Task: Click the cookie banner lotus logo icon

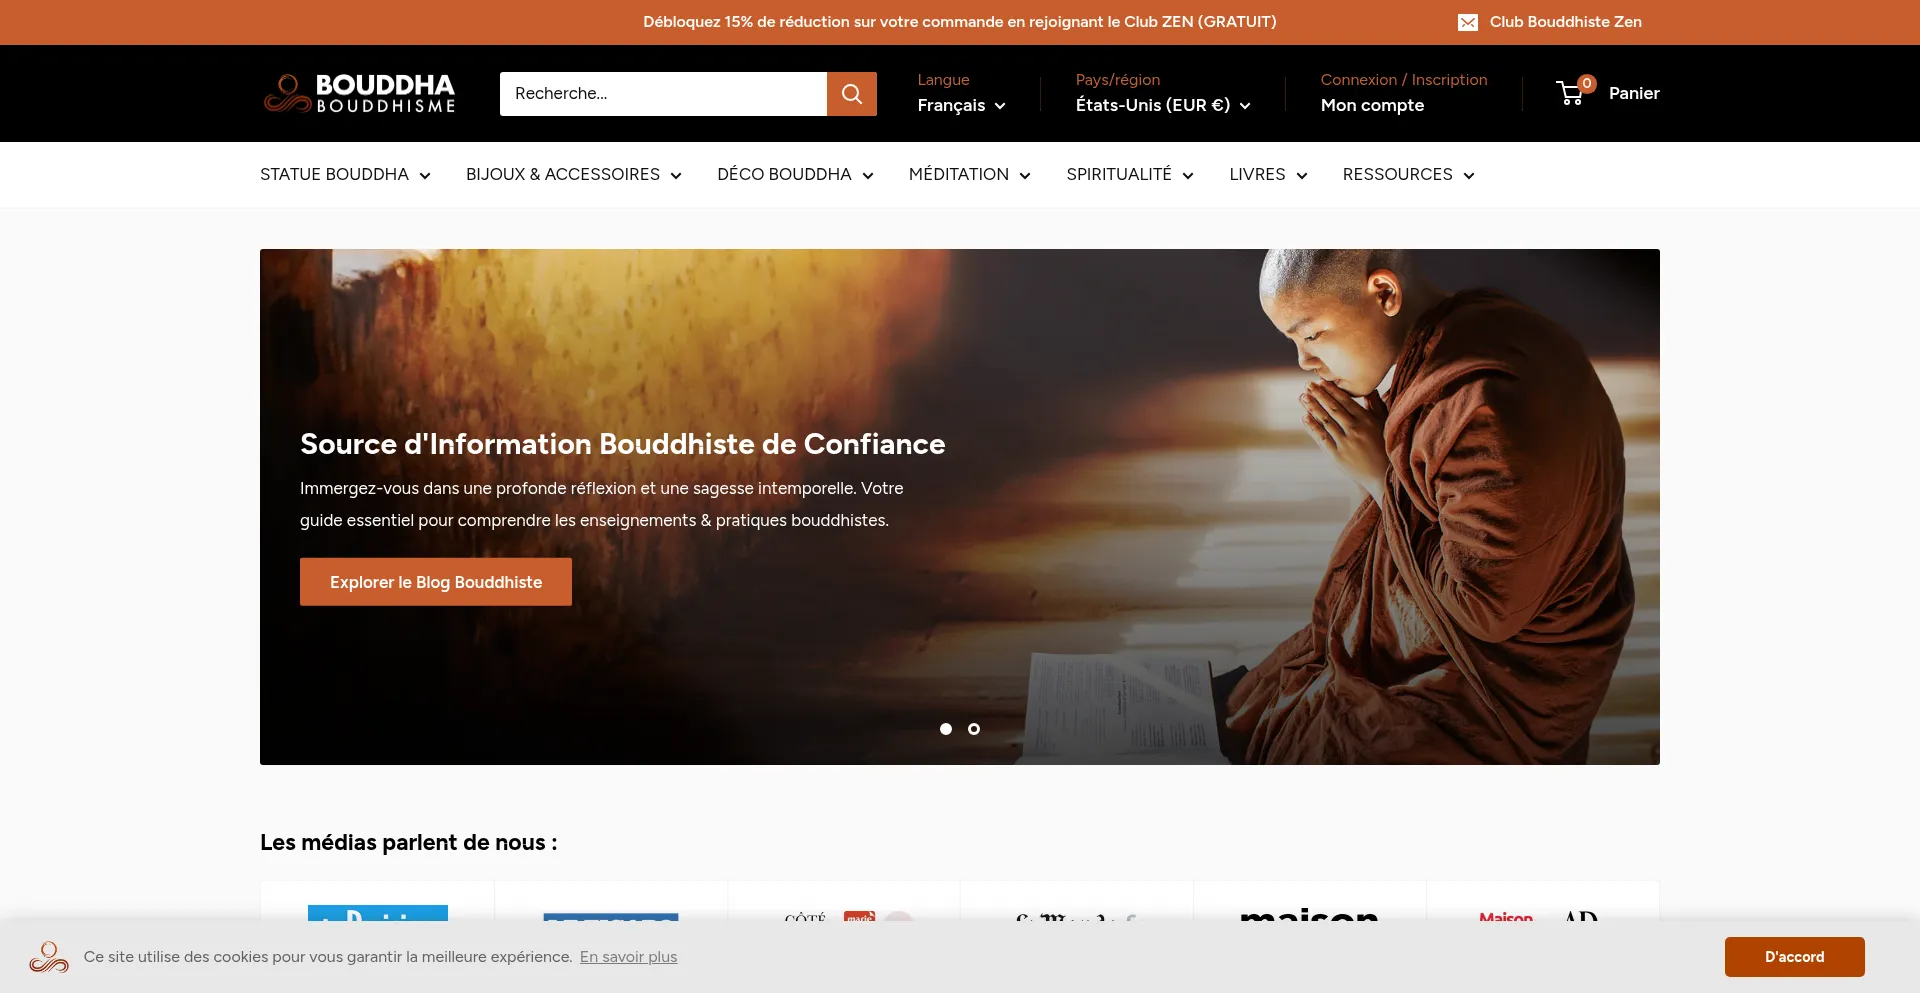Action: (x=49, y=957)
